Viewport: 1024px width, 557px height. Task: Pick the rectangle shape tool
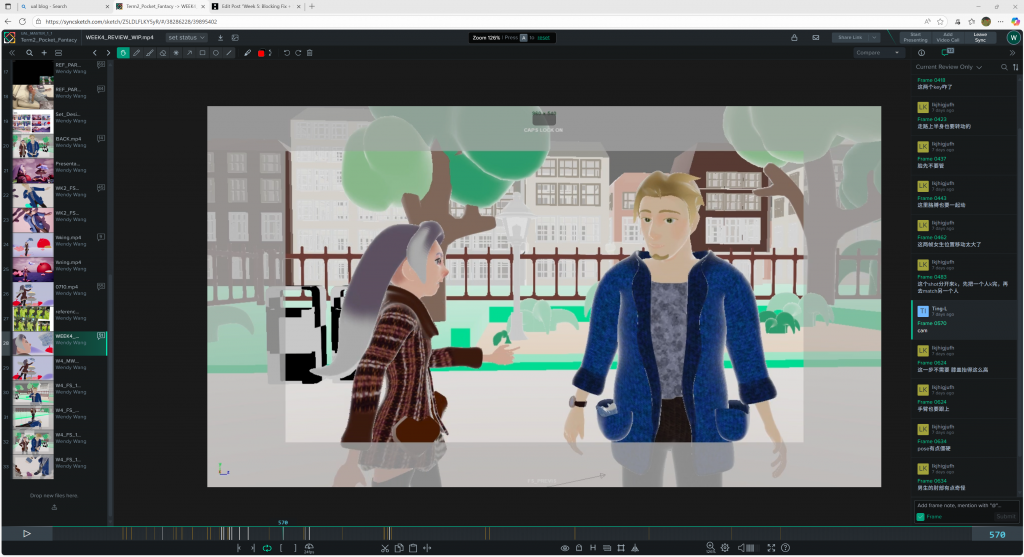click(202, 53)
